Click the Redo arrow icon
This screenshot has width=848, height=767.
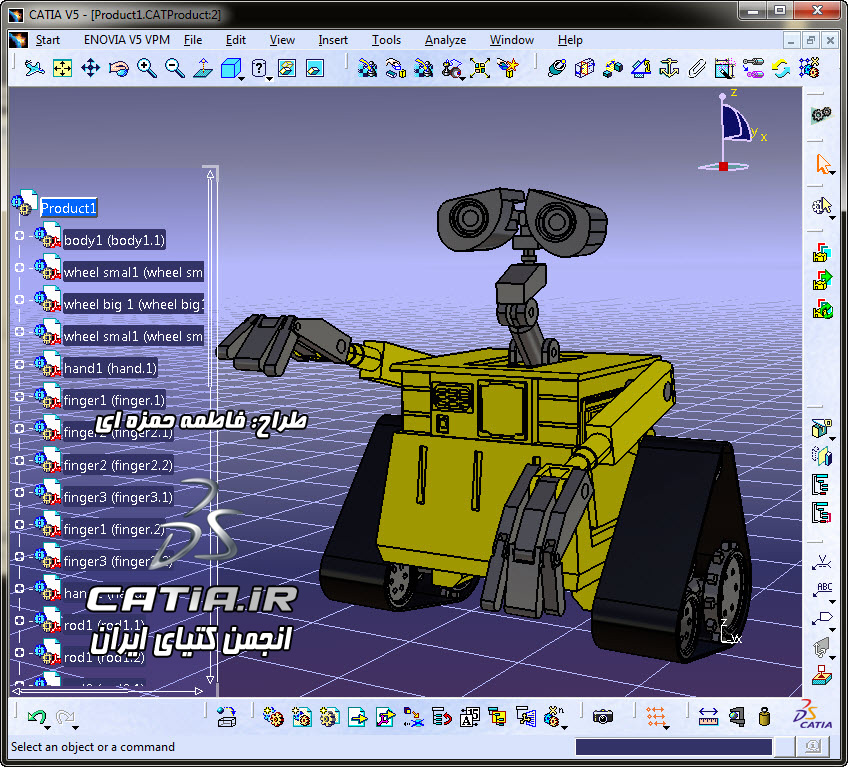64,717
